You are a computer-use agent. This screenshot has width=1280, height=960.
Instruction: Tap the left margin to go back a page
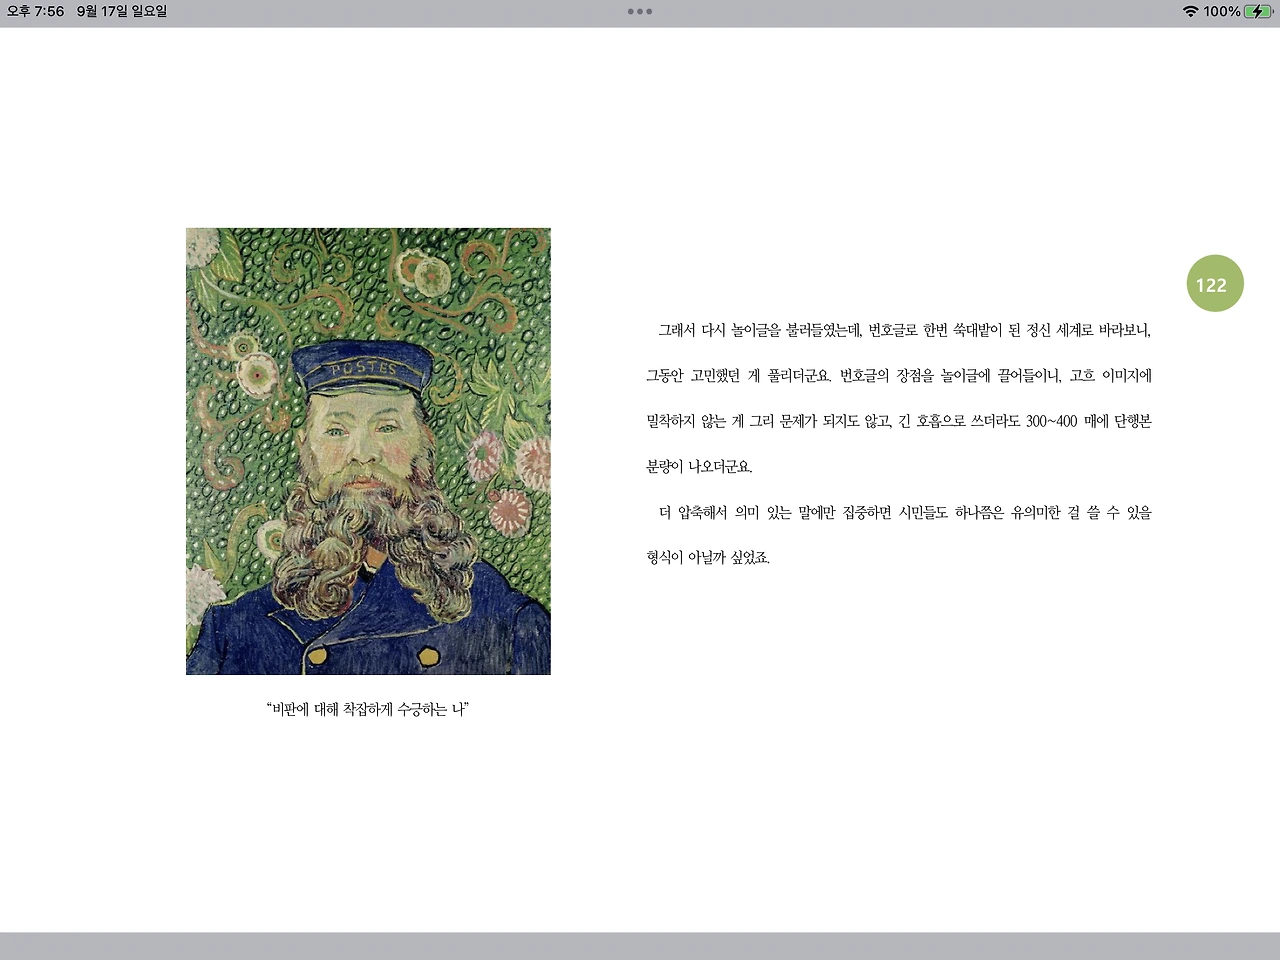90,500
